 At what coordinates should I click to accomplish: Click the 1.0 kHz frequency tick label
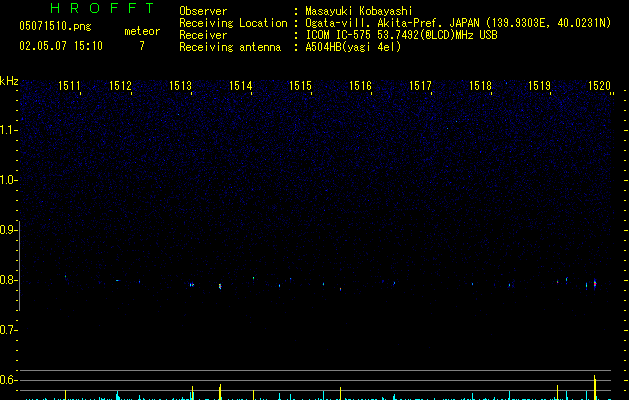tap(8, 180)
